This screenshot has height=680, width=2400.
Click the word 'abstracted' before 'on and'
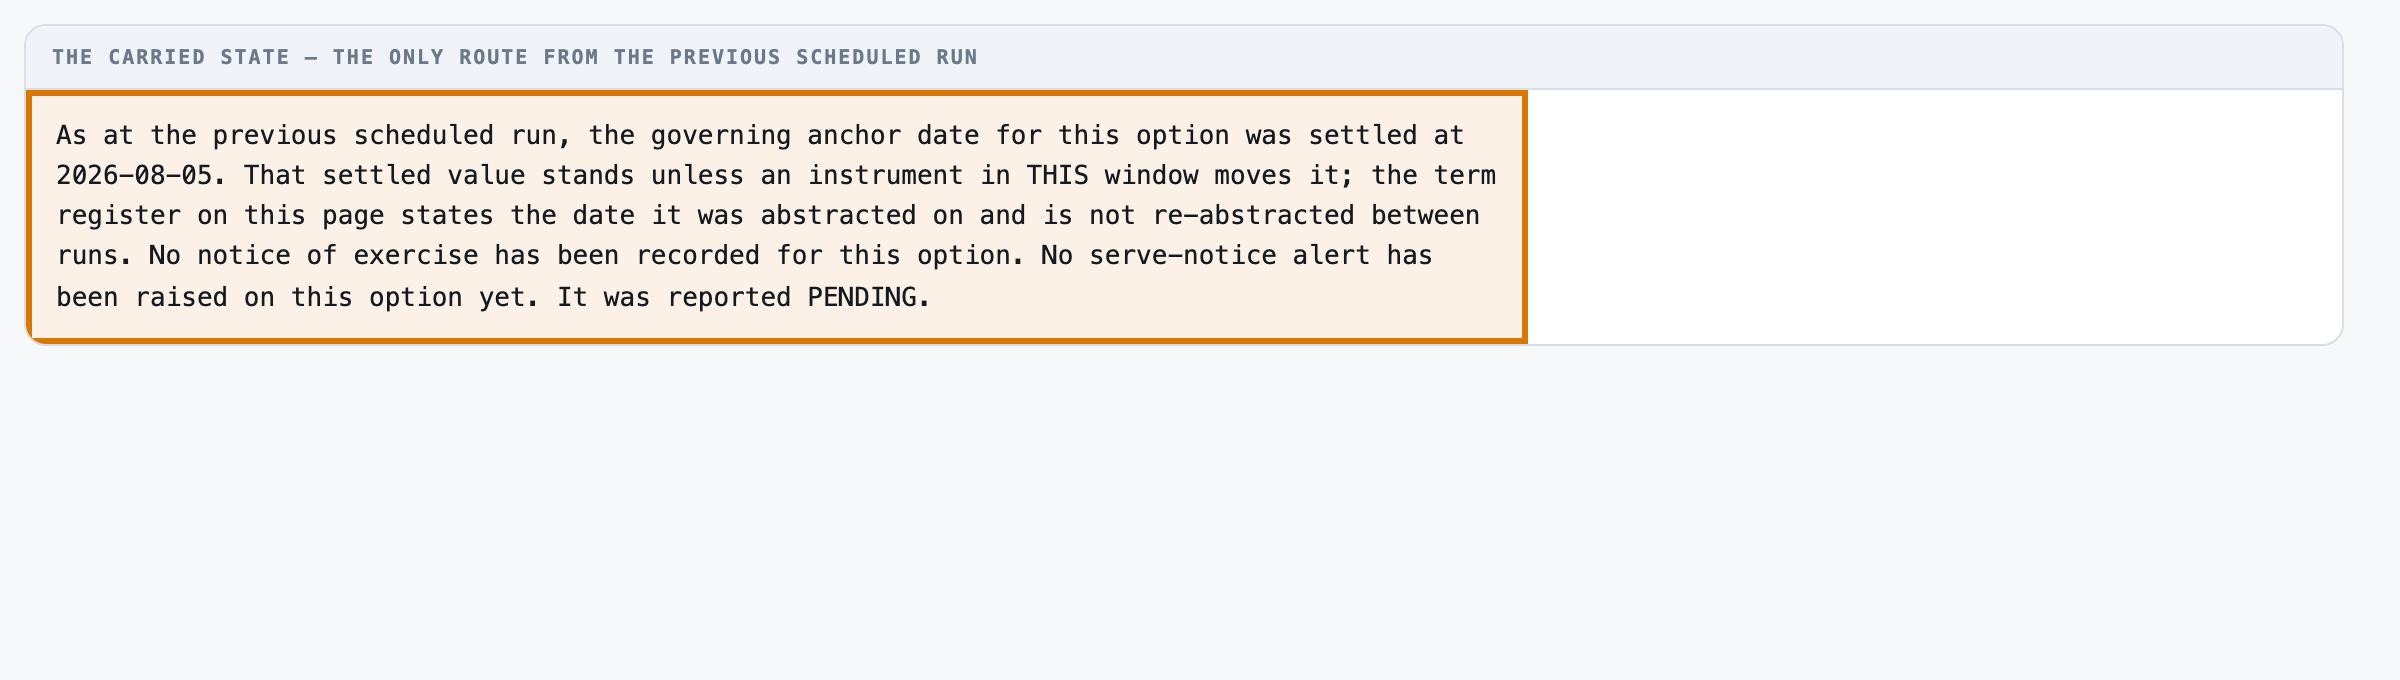[838, 216]
